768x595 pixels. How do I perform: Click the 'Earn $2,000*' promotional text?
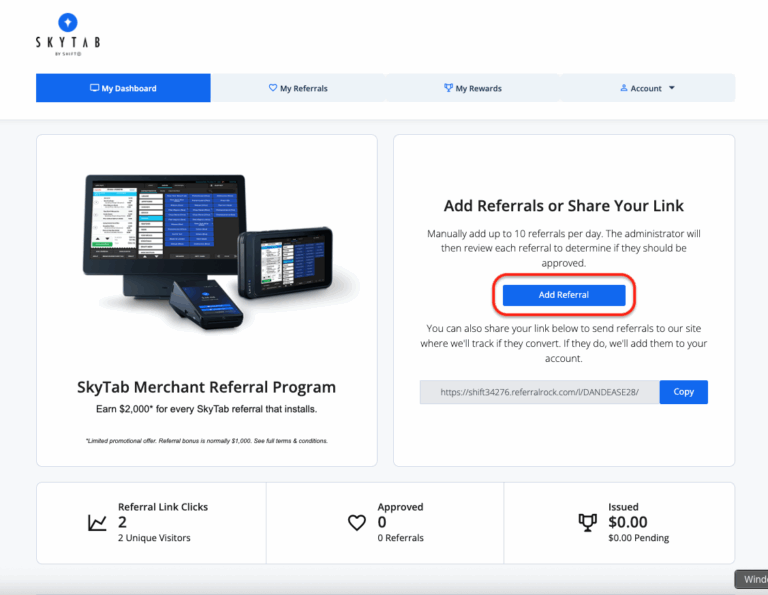click(x=206, y=409)
